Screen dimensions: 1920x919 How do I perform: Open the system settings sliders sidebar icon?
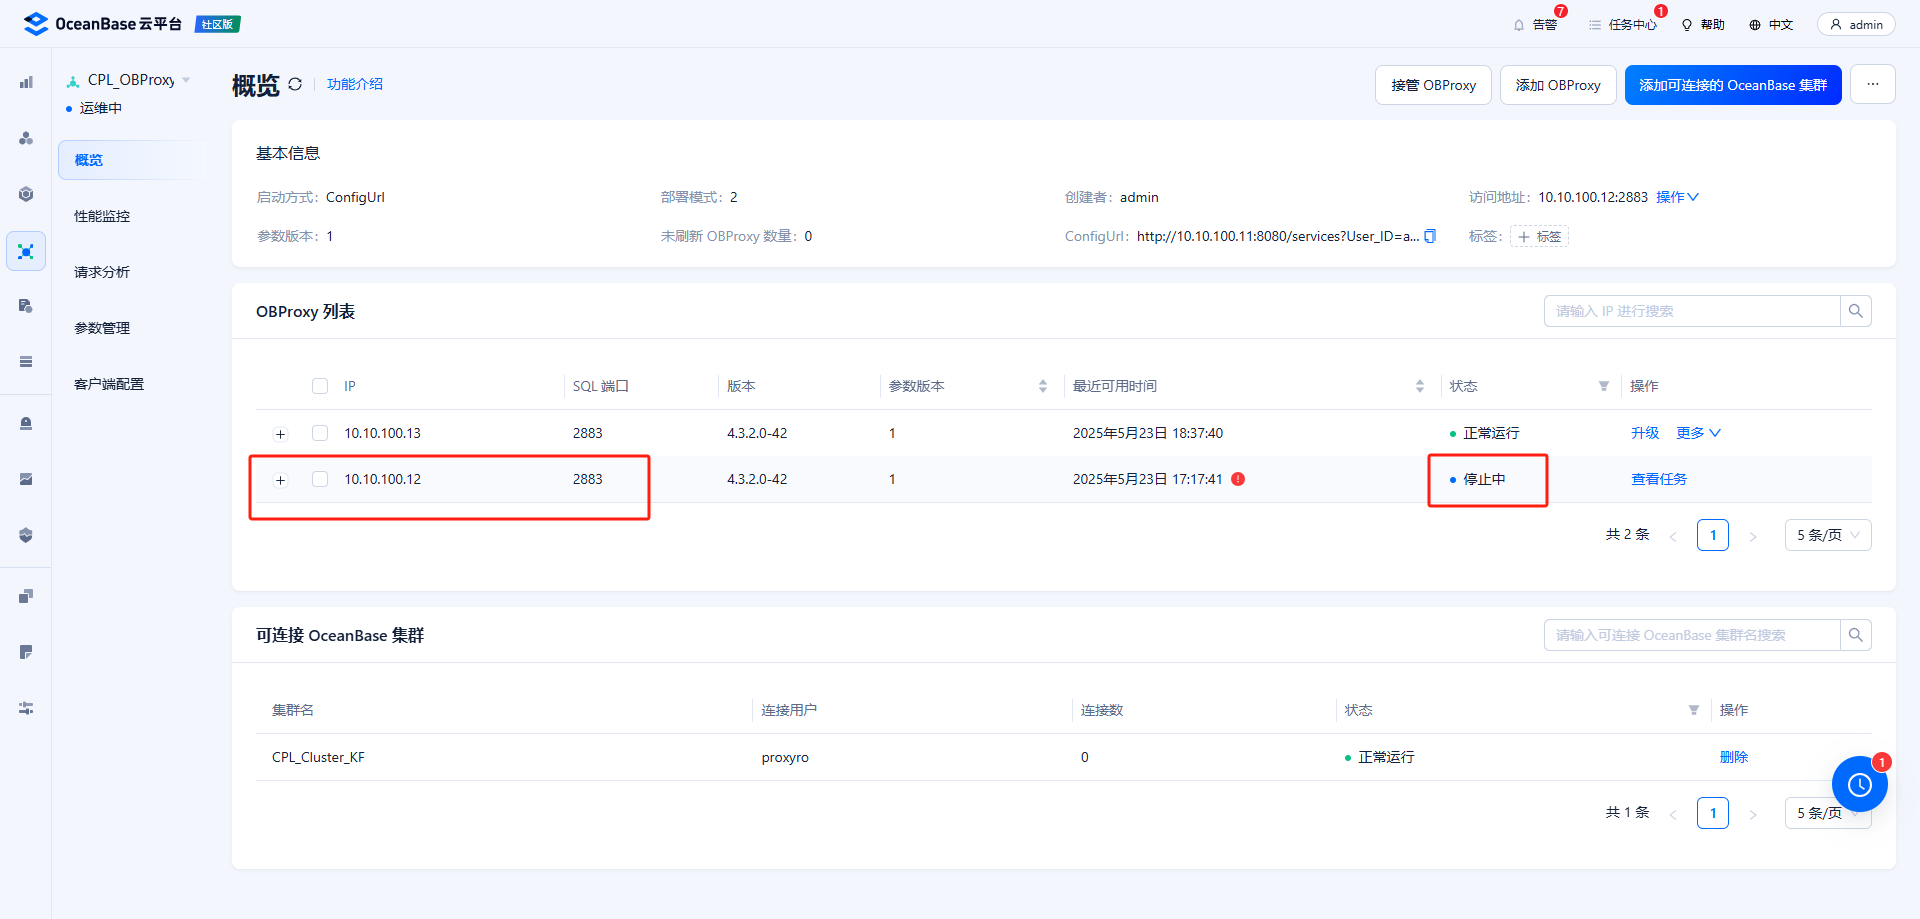point(26,708)
